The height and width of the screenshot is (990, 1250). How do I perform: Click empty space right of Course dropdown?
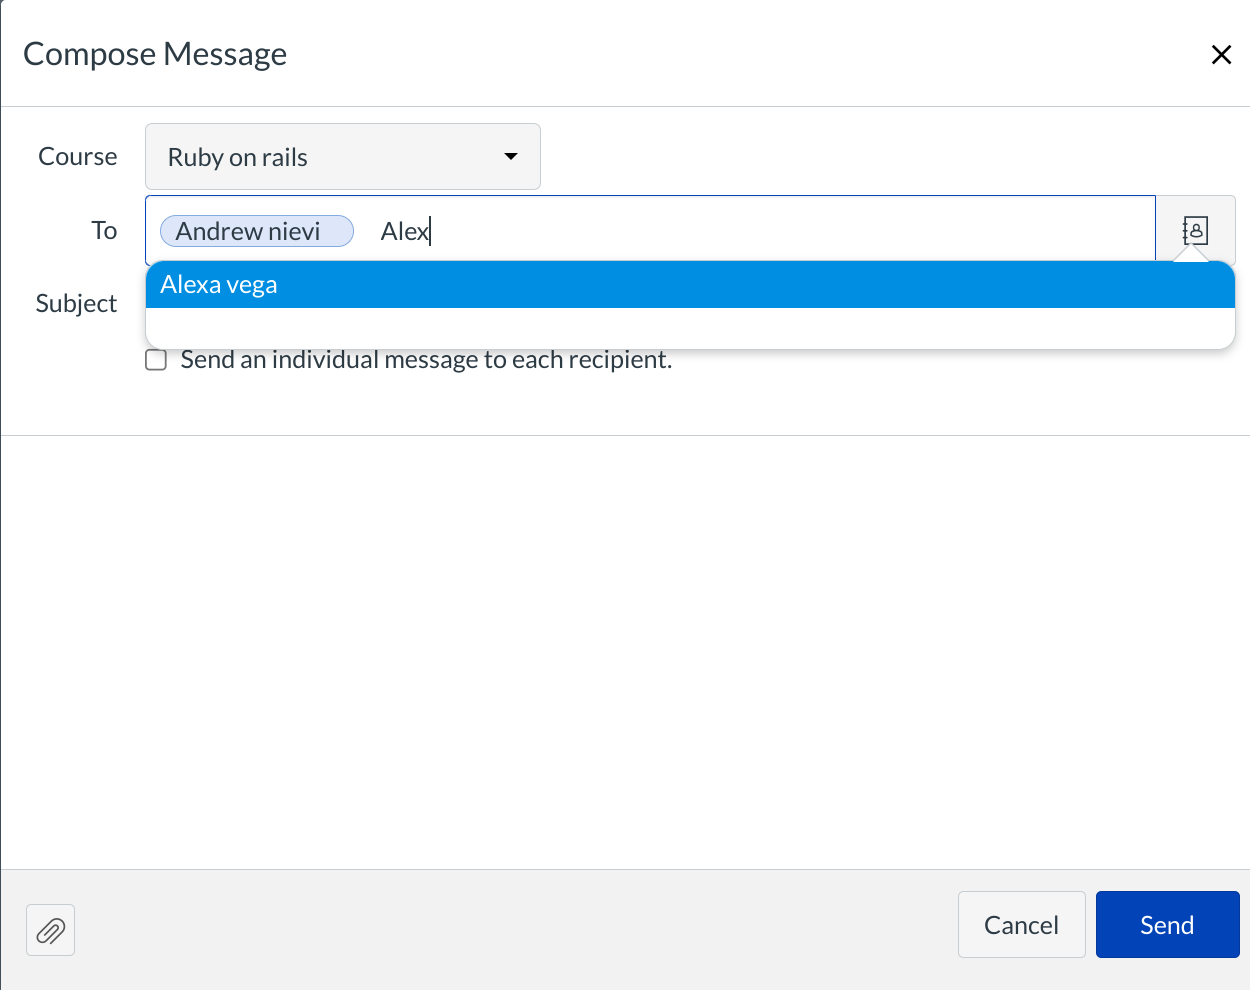pyautogui.click(x=880, y=157)
